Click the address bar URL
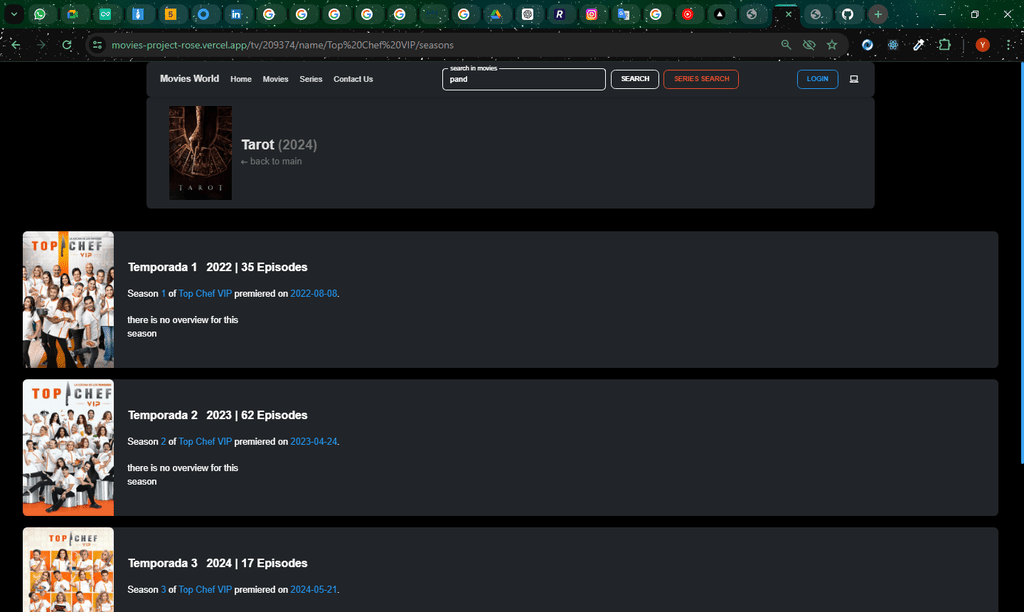1024x612 pixels. click(x=282, y=45)
